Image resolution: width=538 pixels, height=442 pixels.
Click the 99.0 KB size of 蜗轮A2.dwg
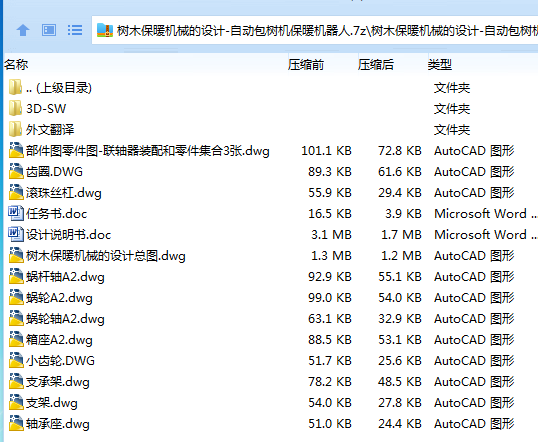pos(330,298)
